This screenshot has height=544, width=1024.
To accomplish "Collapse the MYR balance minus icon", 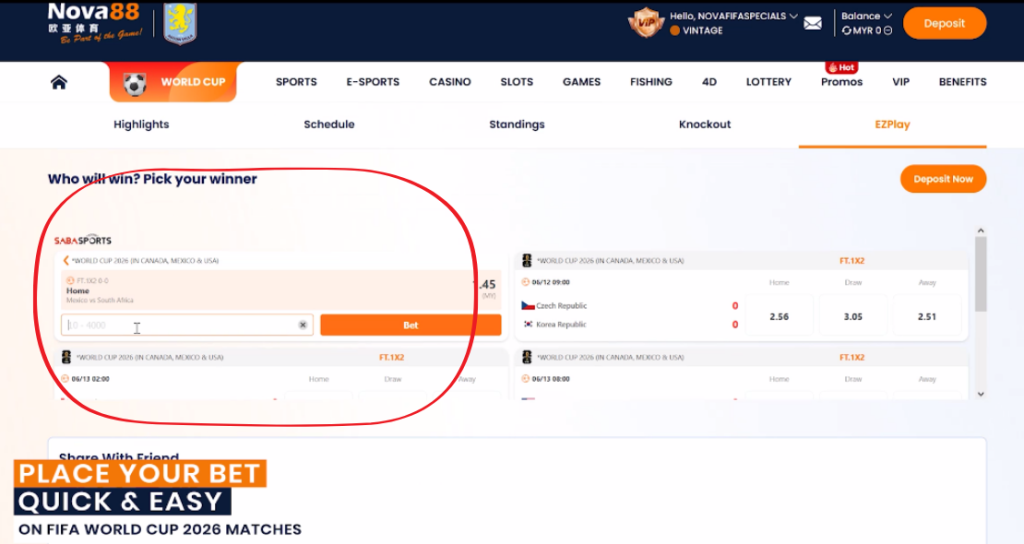I will tap(888, 30).
